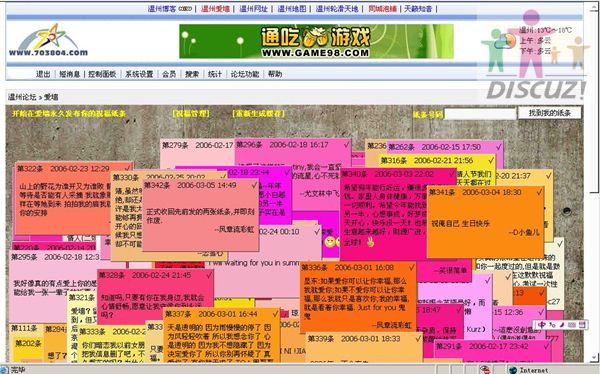Image resolution: width=600 pixels, height=374 pixels.
Task: Click the Internet zone globe icon
Action: tap(513, 370)
